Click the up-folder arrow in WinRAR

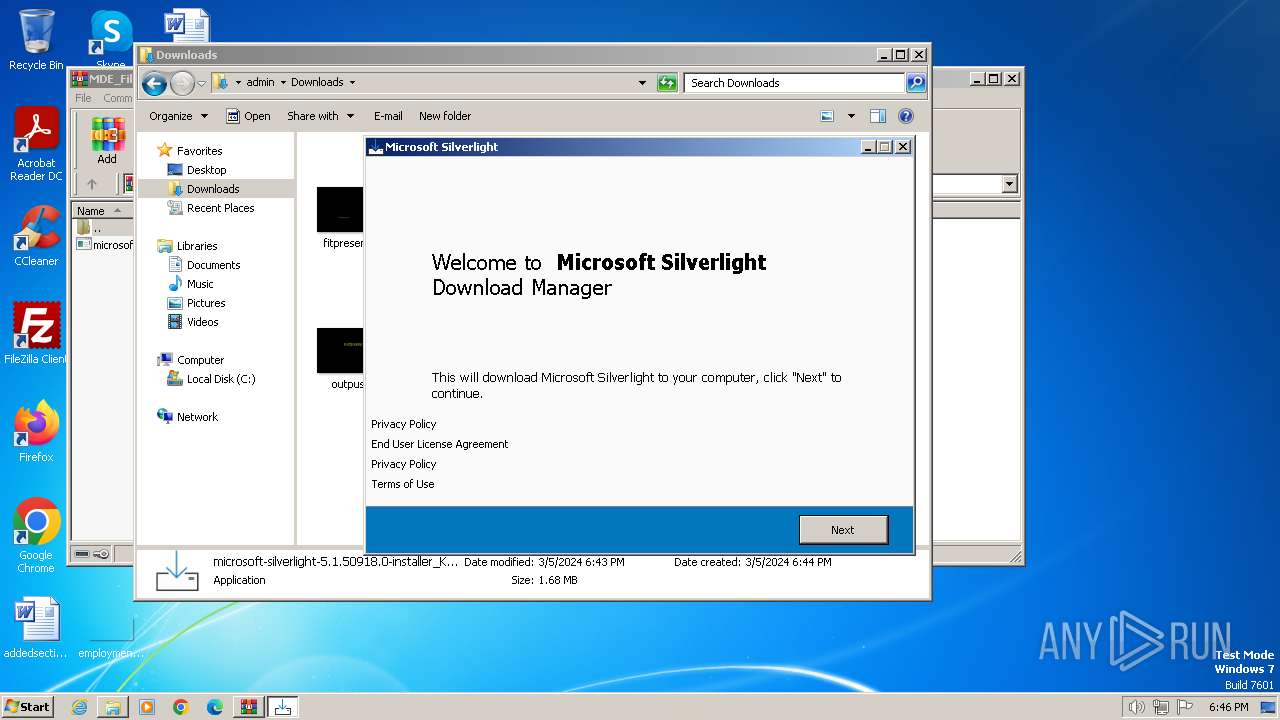[x=92, y=184]
